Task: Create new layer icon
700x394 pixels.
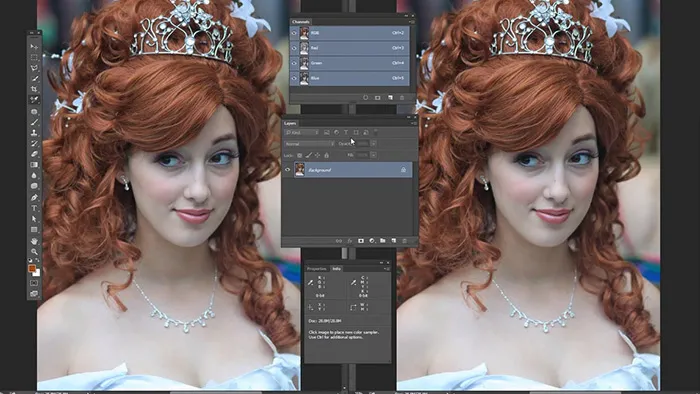Action: tap(394, 241)
